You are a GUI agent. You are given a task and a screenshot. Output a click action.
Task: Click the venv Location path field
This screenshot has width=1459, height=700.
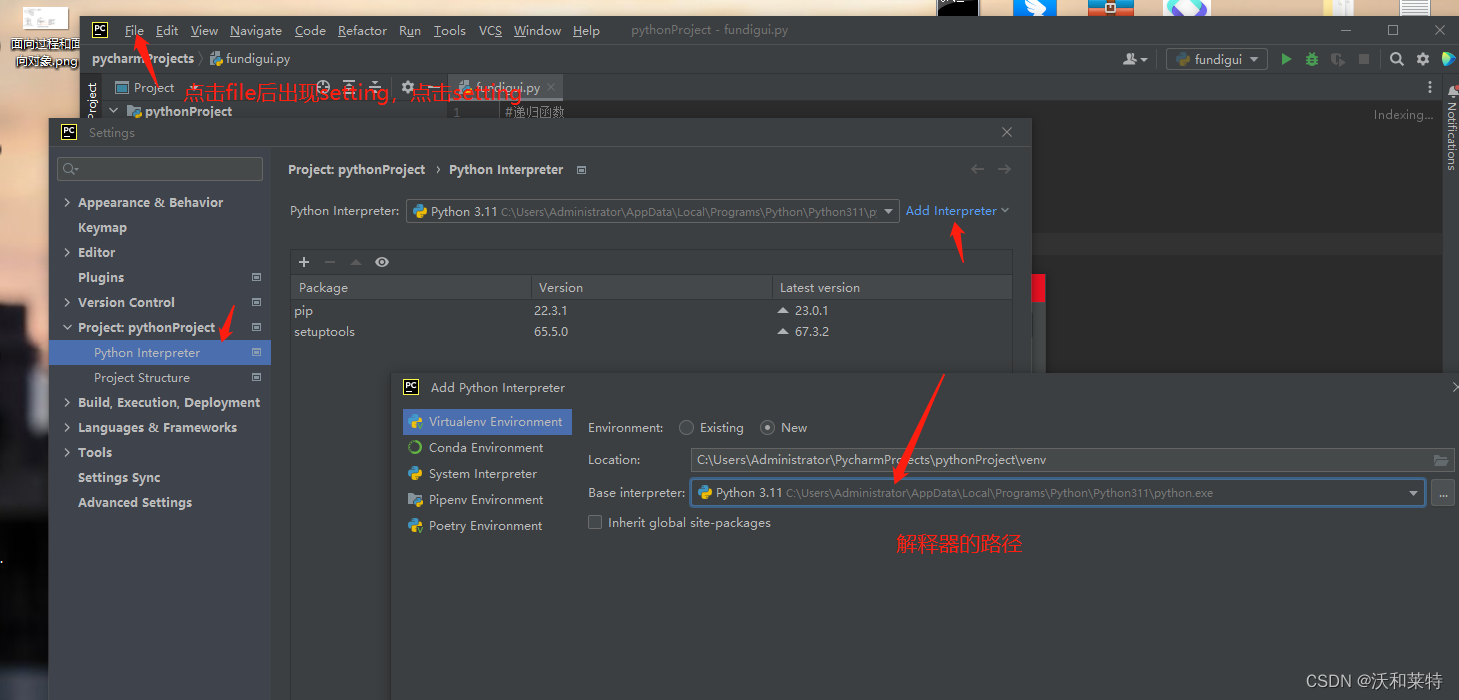[x=1072, y=460]
